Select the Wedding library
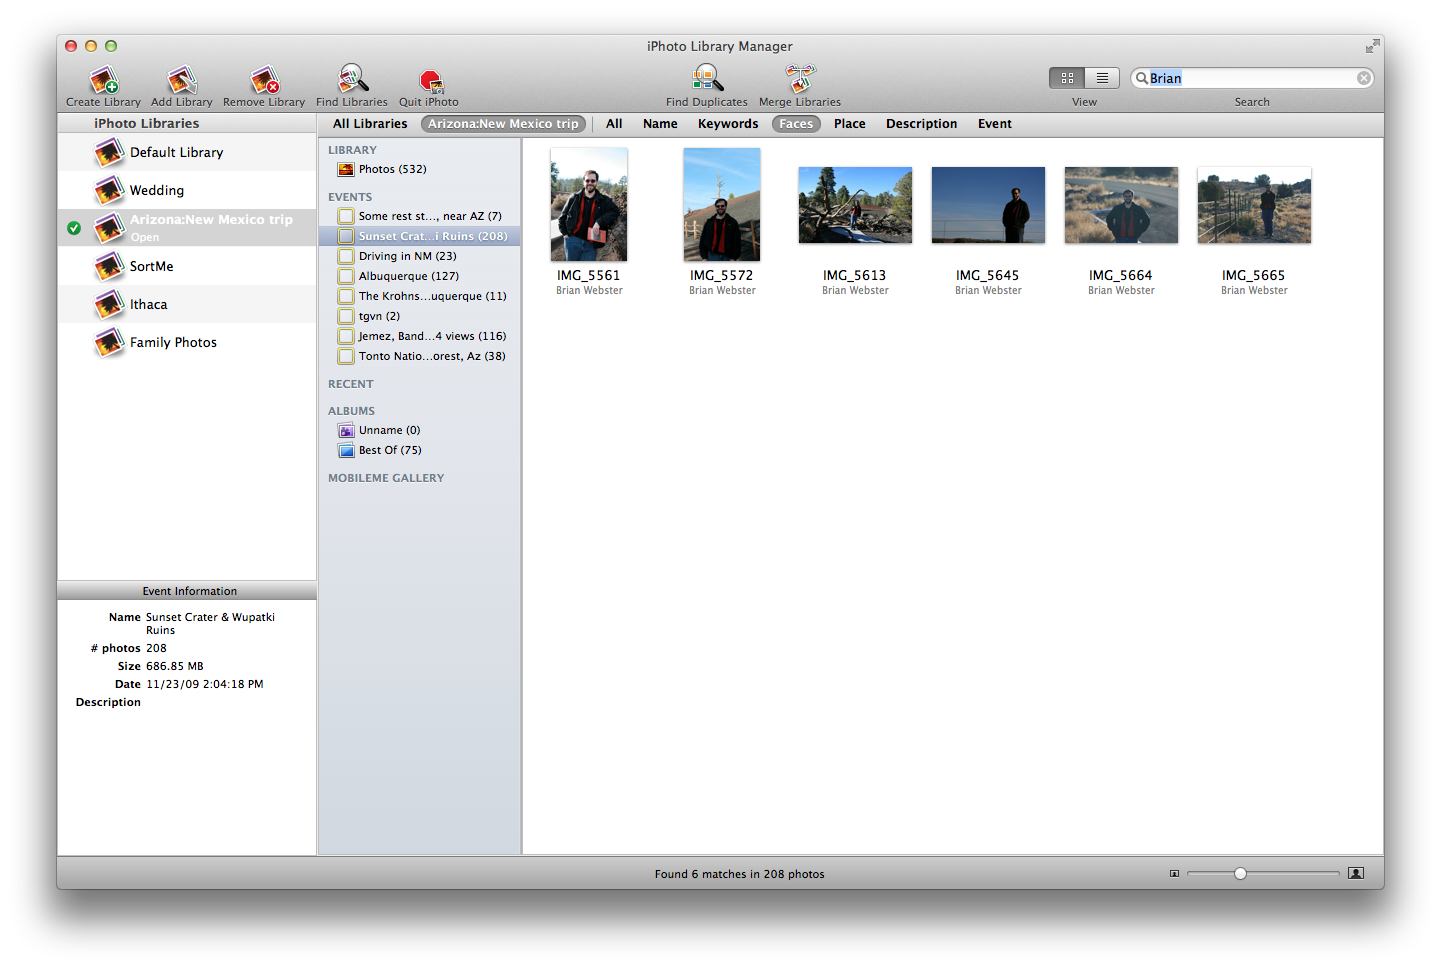This screenshot has height=968, width=1441. [x=157, y=190]
